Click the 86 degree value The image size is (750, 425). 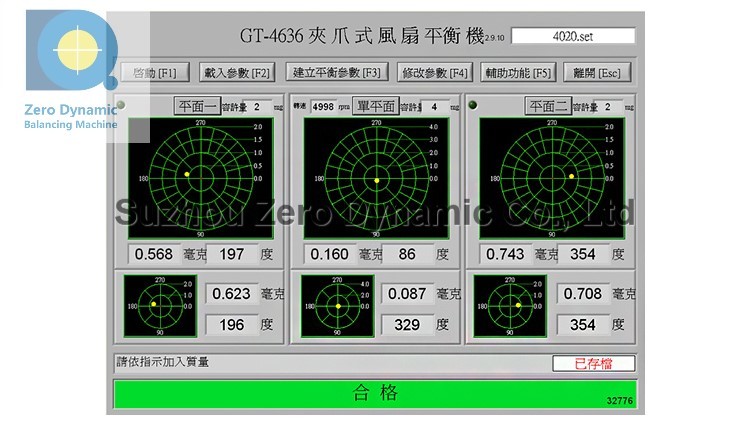point(408,254)
